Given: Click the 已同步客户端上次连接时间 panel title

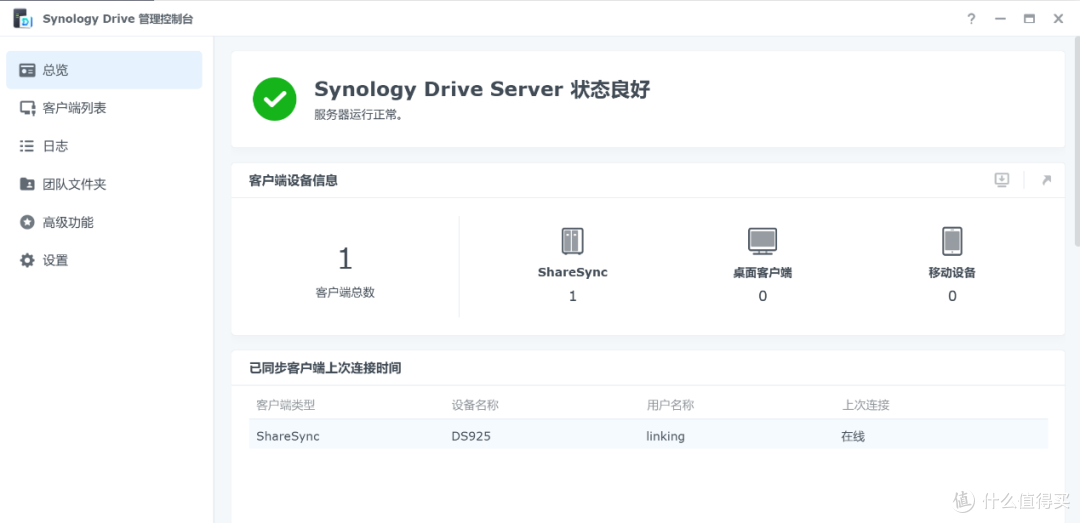Looking at the screenshot, I should click(325, 368).
